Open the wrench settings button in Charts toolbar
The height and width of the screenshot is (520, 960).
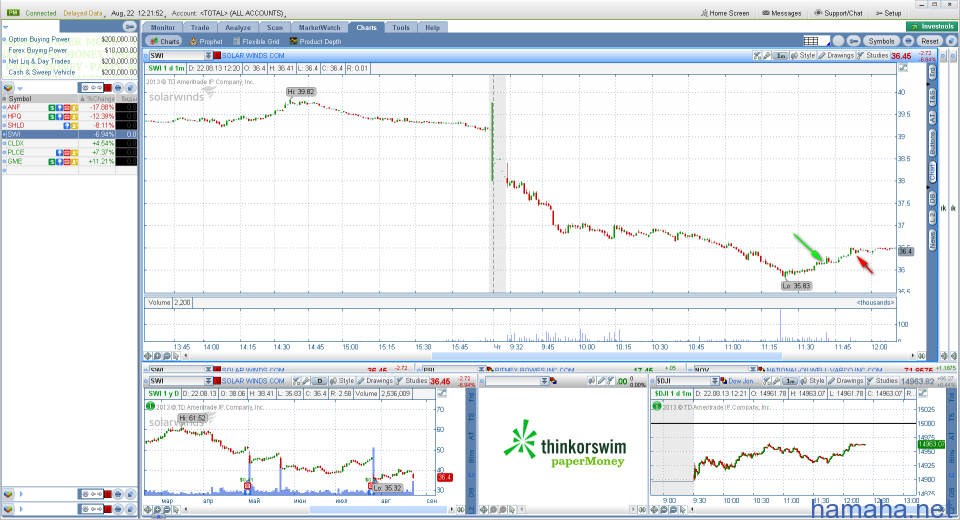coord(854,40)
